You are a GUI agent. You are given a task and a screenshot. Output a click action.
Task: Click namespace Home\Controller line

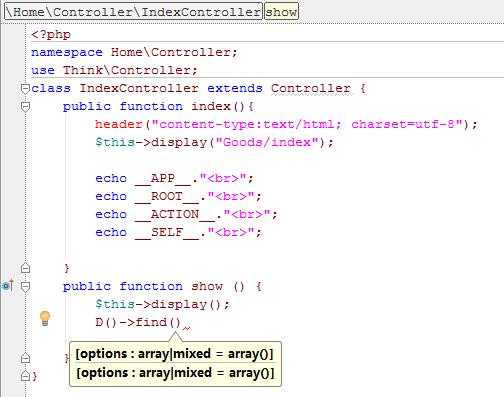(x=134, y=52)
